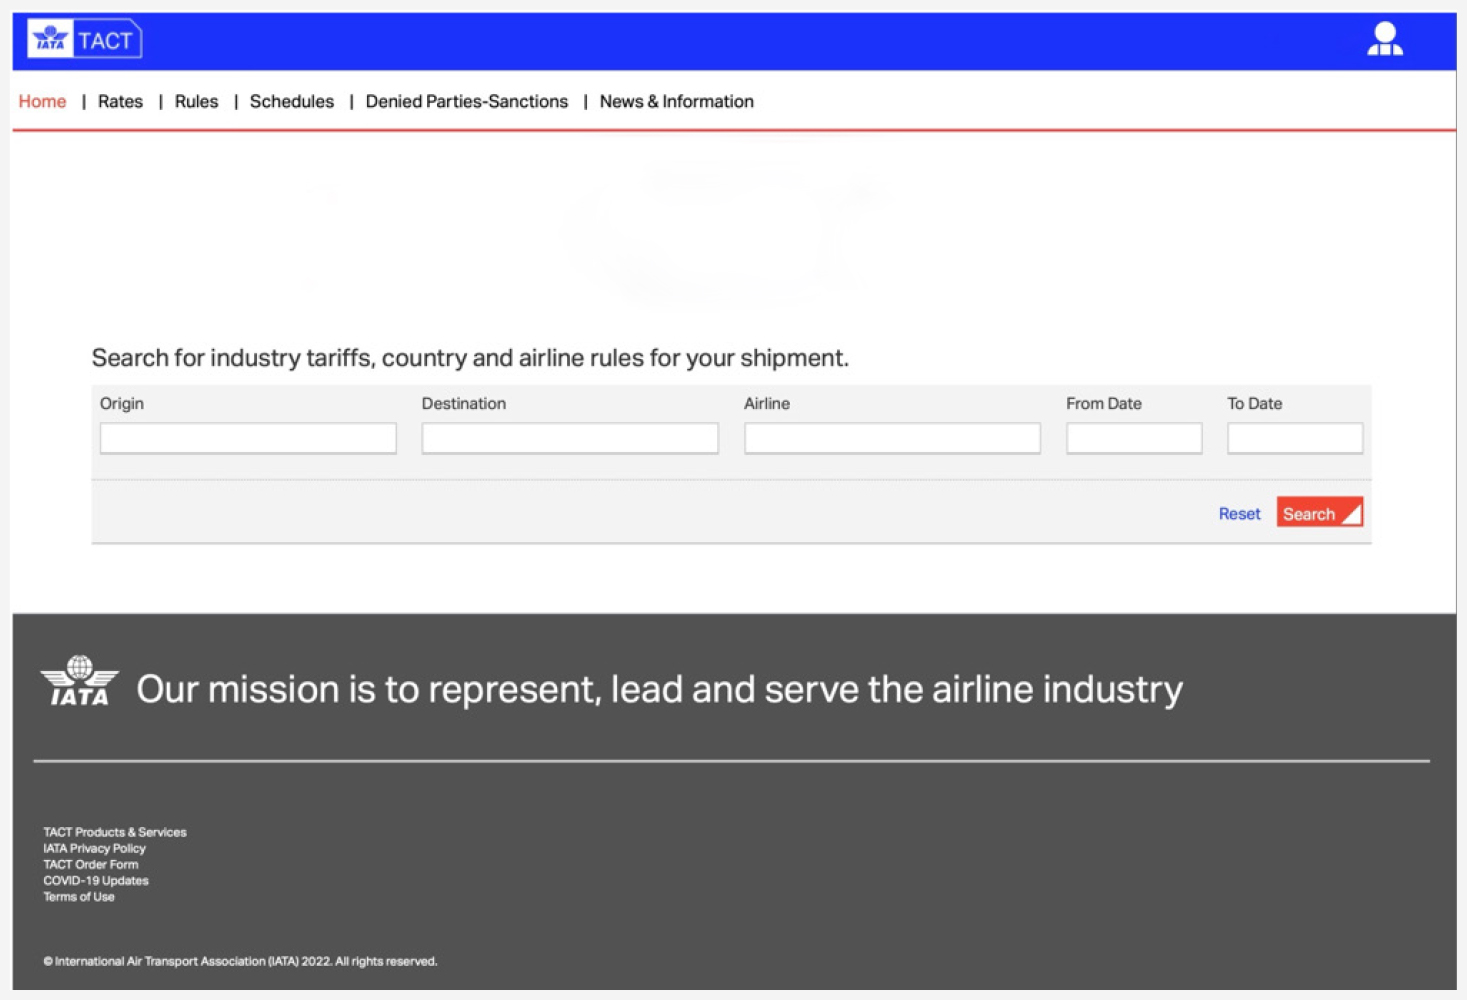Reset the search form

point(1239,514)
